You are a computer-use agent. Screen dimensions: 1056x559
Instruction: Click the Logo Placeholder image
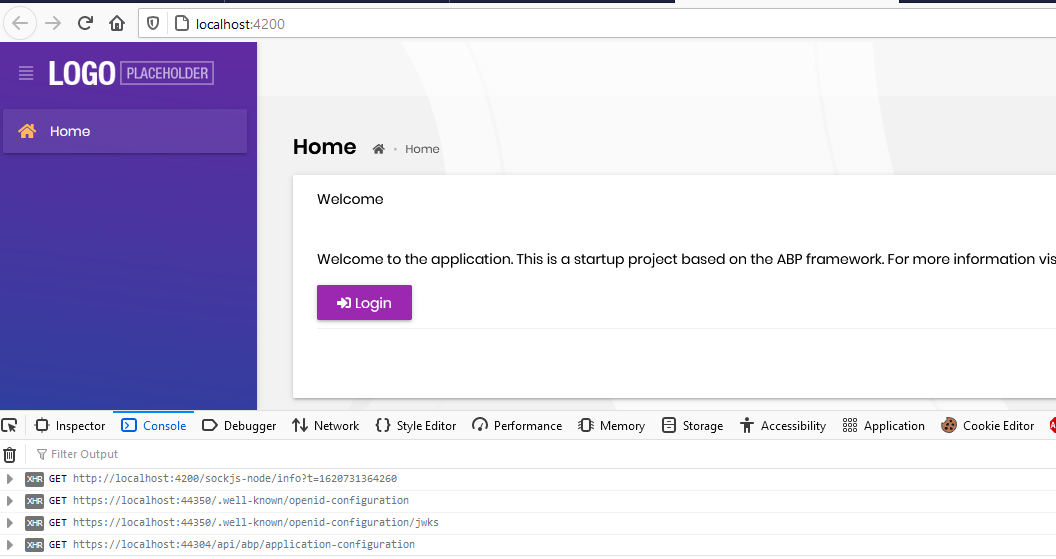(x=131, y=73)
